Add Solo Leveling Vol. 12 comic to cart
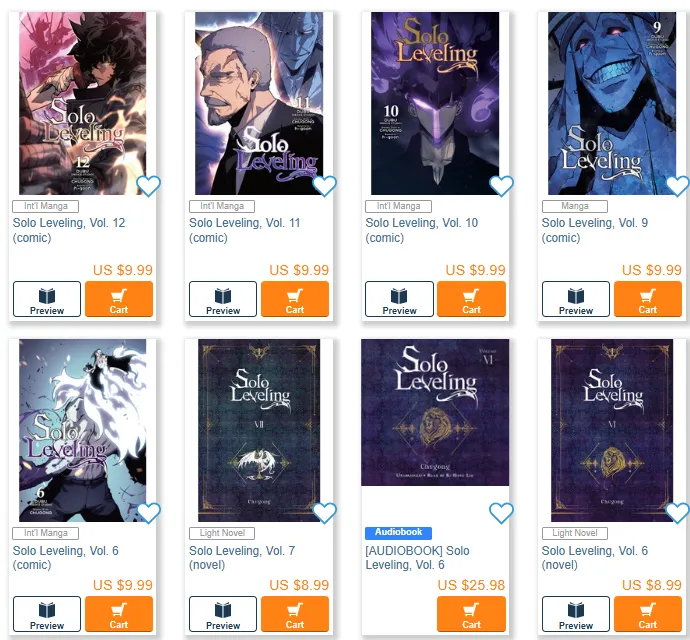This screenshot has width=690, height=640. point(119,299)
